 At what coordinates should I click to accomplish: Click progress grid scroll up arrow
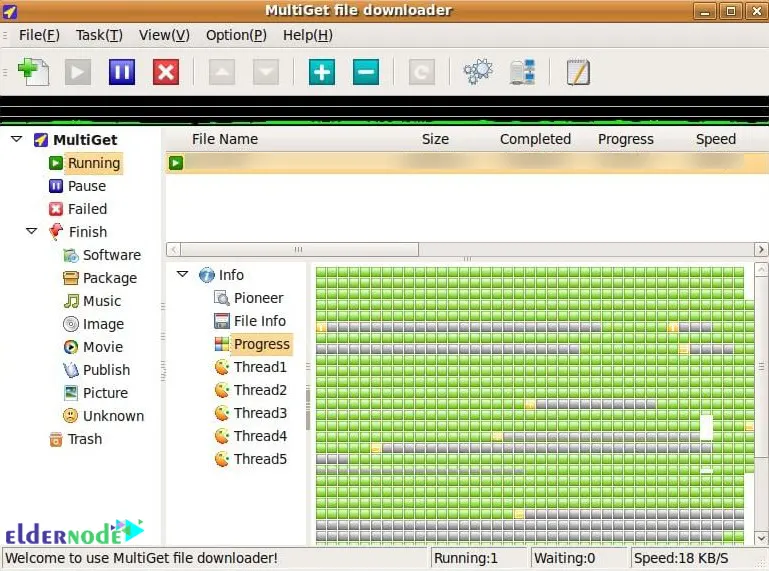click(x=761, y=269)
